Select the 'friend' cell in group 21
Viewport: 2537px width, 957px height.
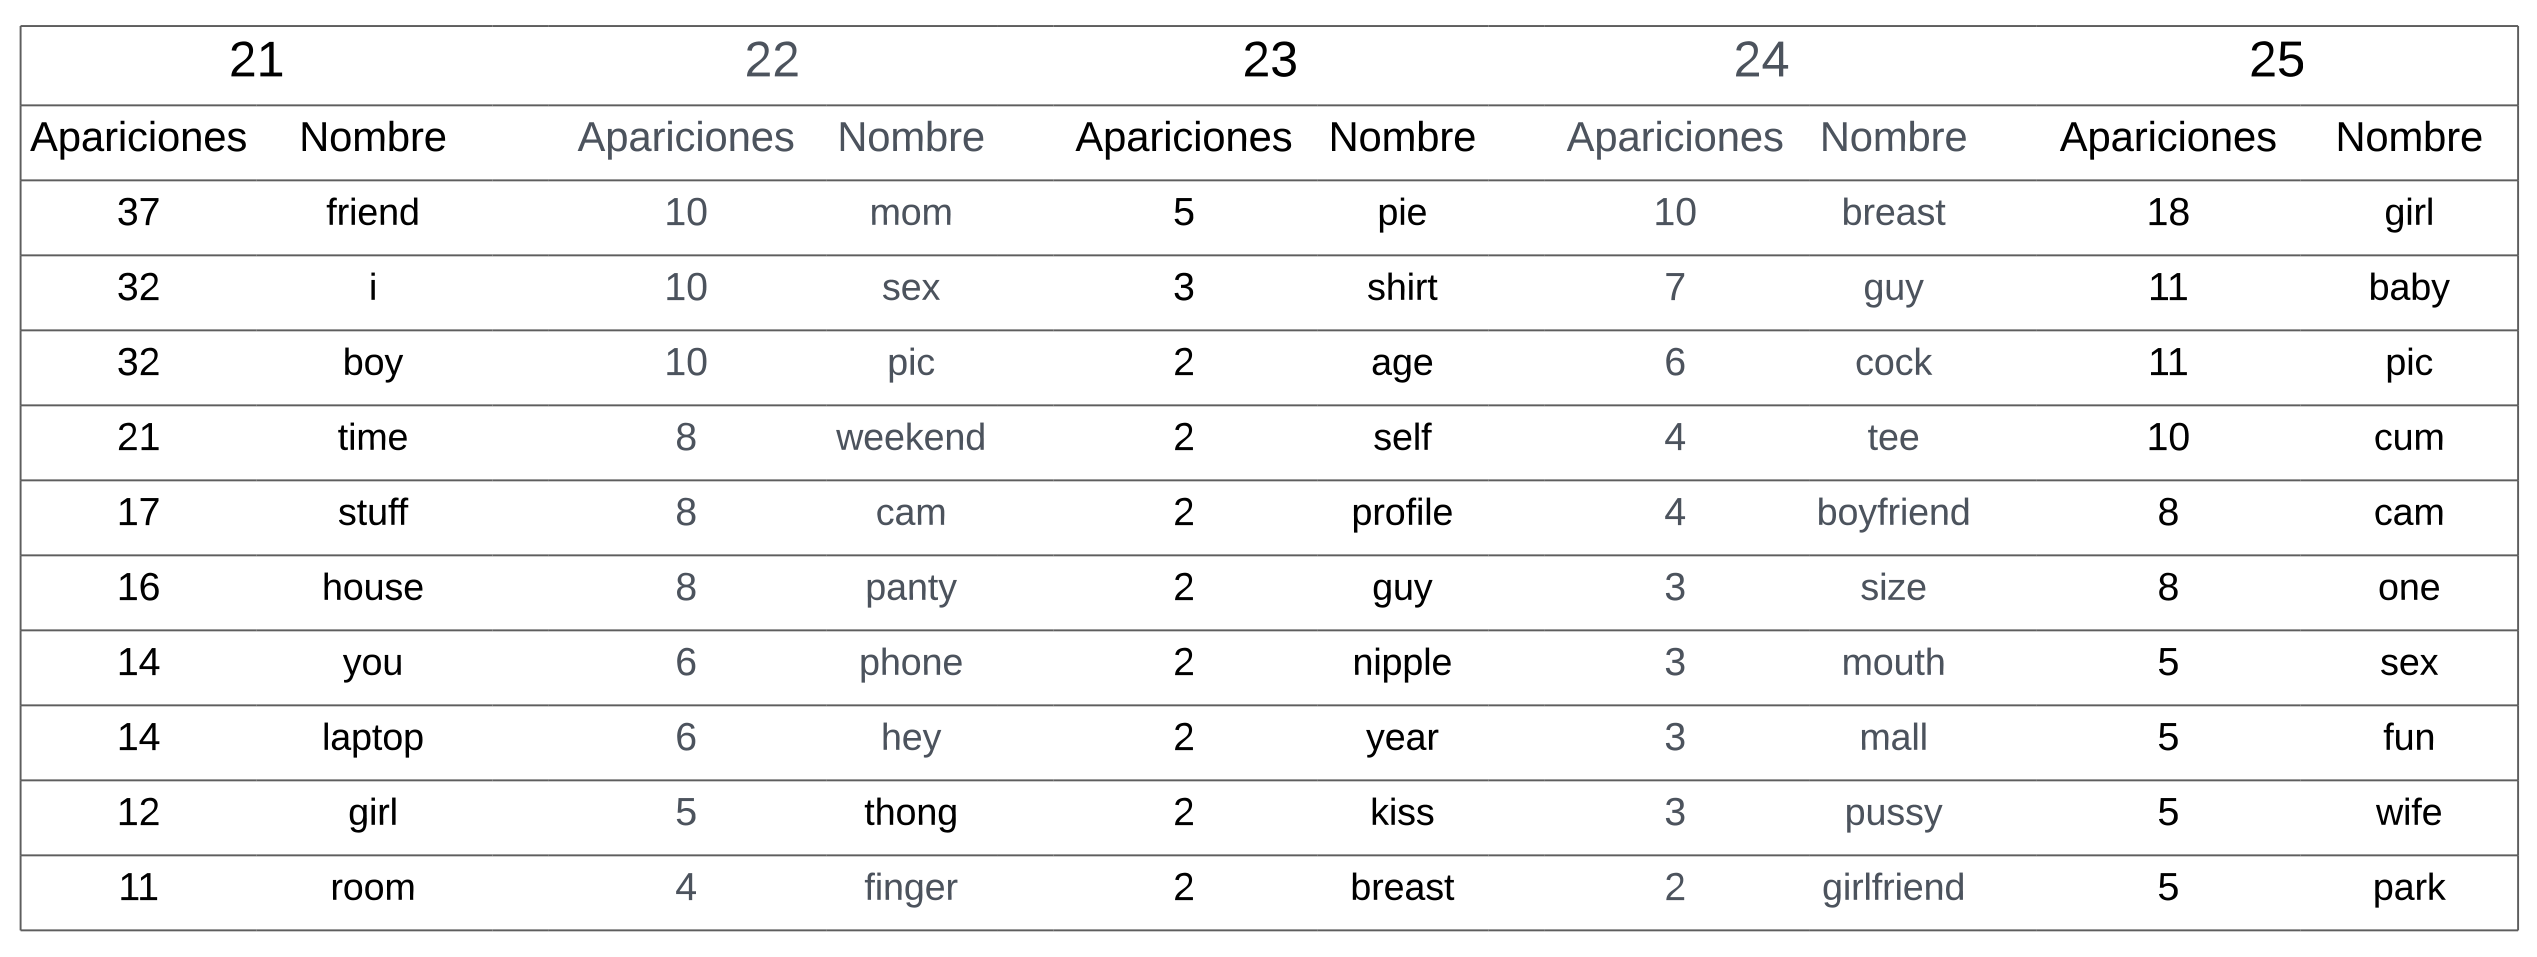pos(373,213)
